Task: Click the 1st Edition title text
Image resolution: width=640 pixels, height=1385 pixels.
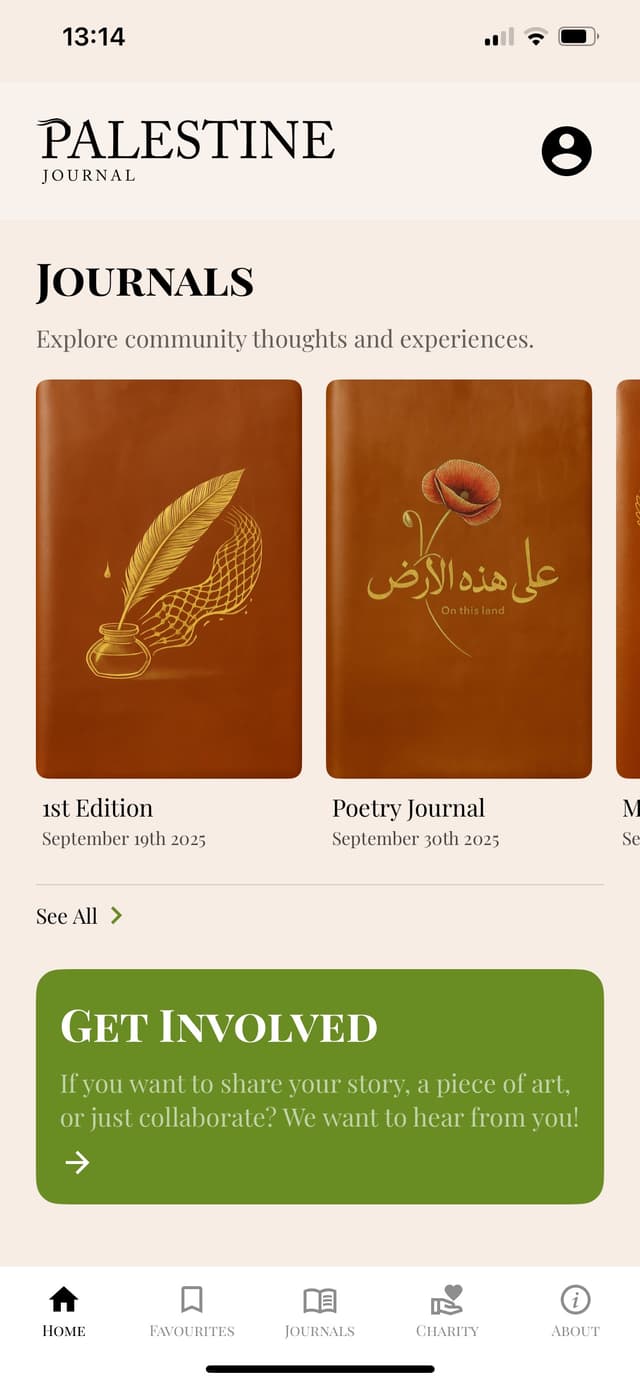Action: 97,808
